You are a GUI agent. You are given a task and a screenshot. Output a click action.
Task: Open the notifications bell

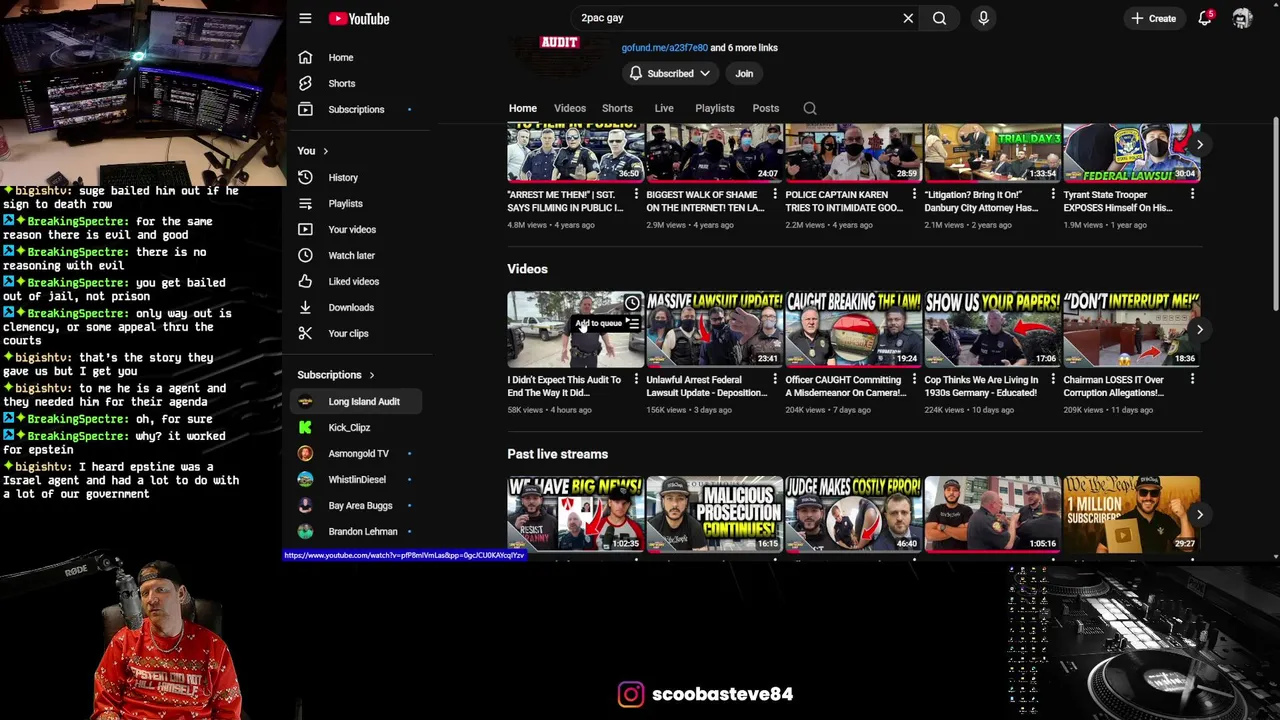[1205, 18]
